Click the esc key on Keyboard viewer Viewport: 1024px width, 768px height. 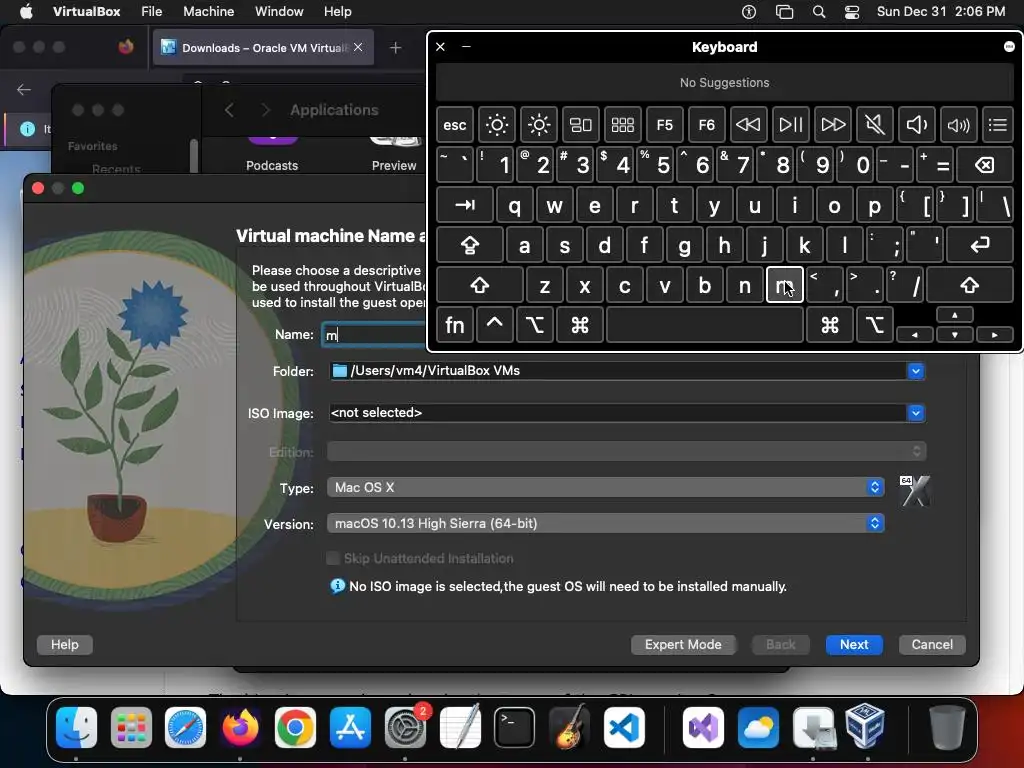click(x=455, y=125)
